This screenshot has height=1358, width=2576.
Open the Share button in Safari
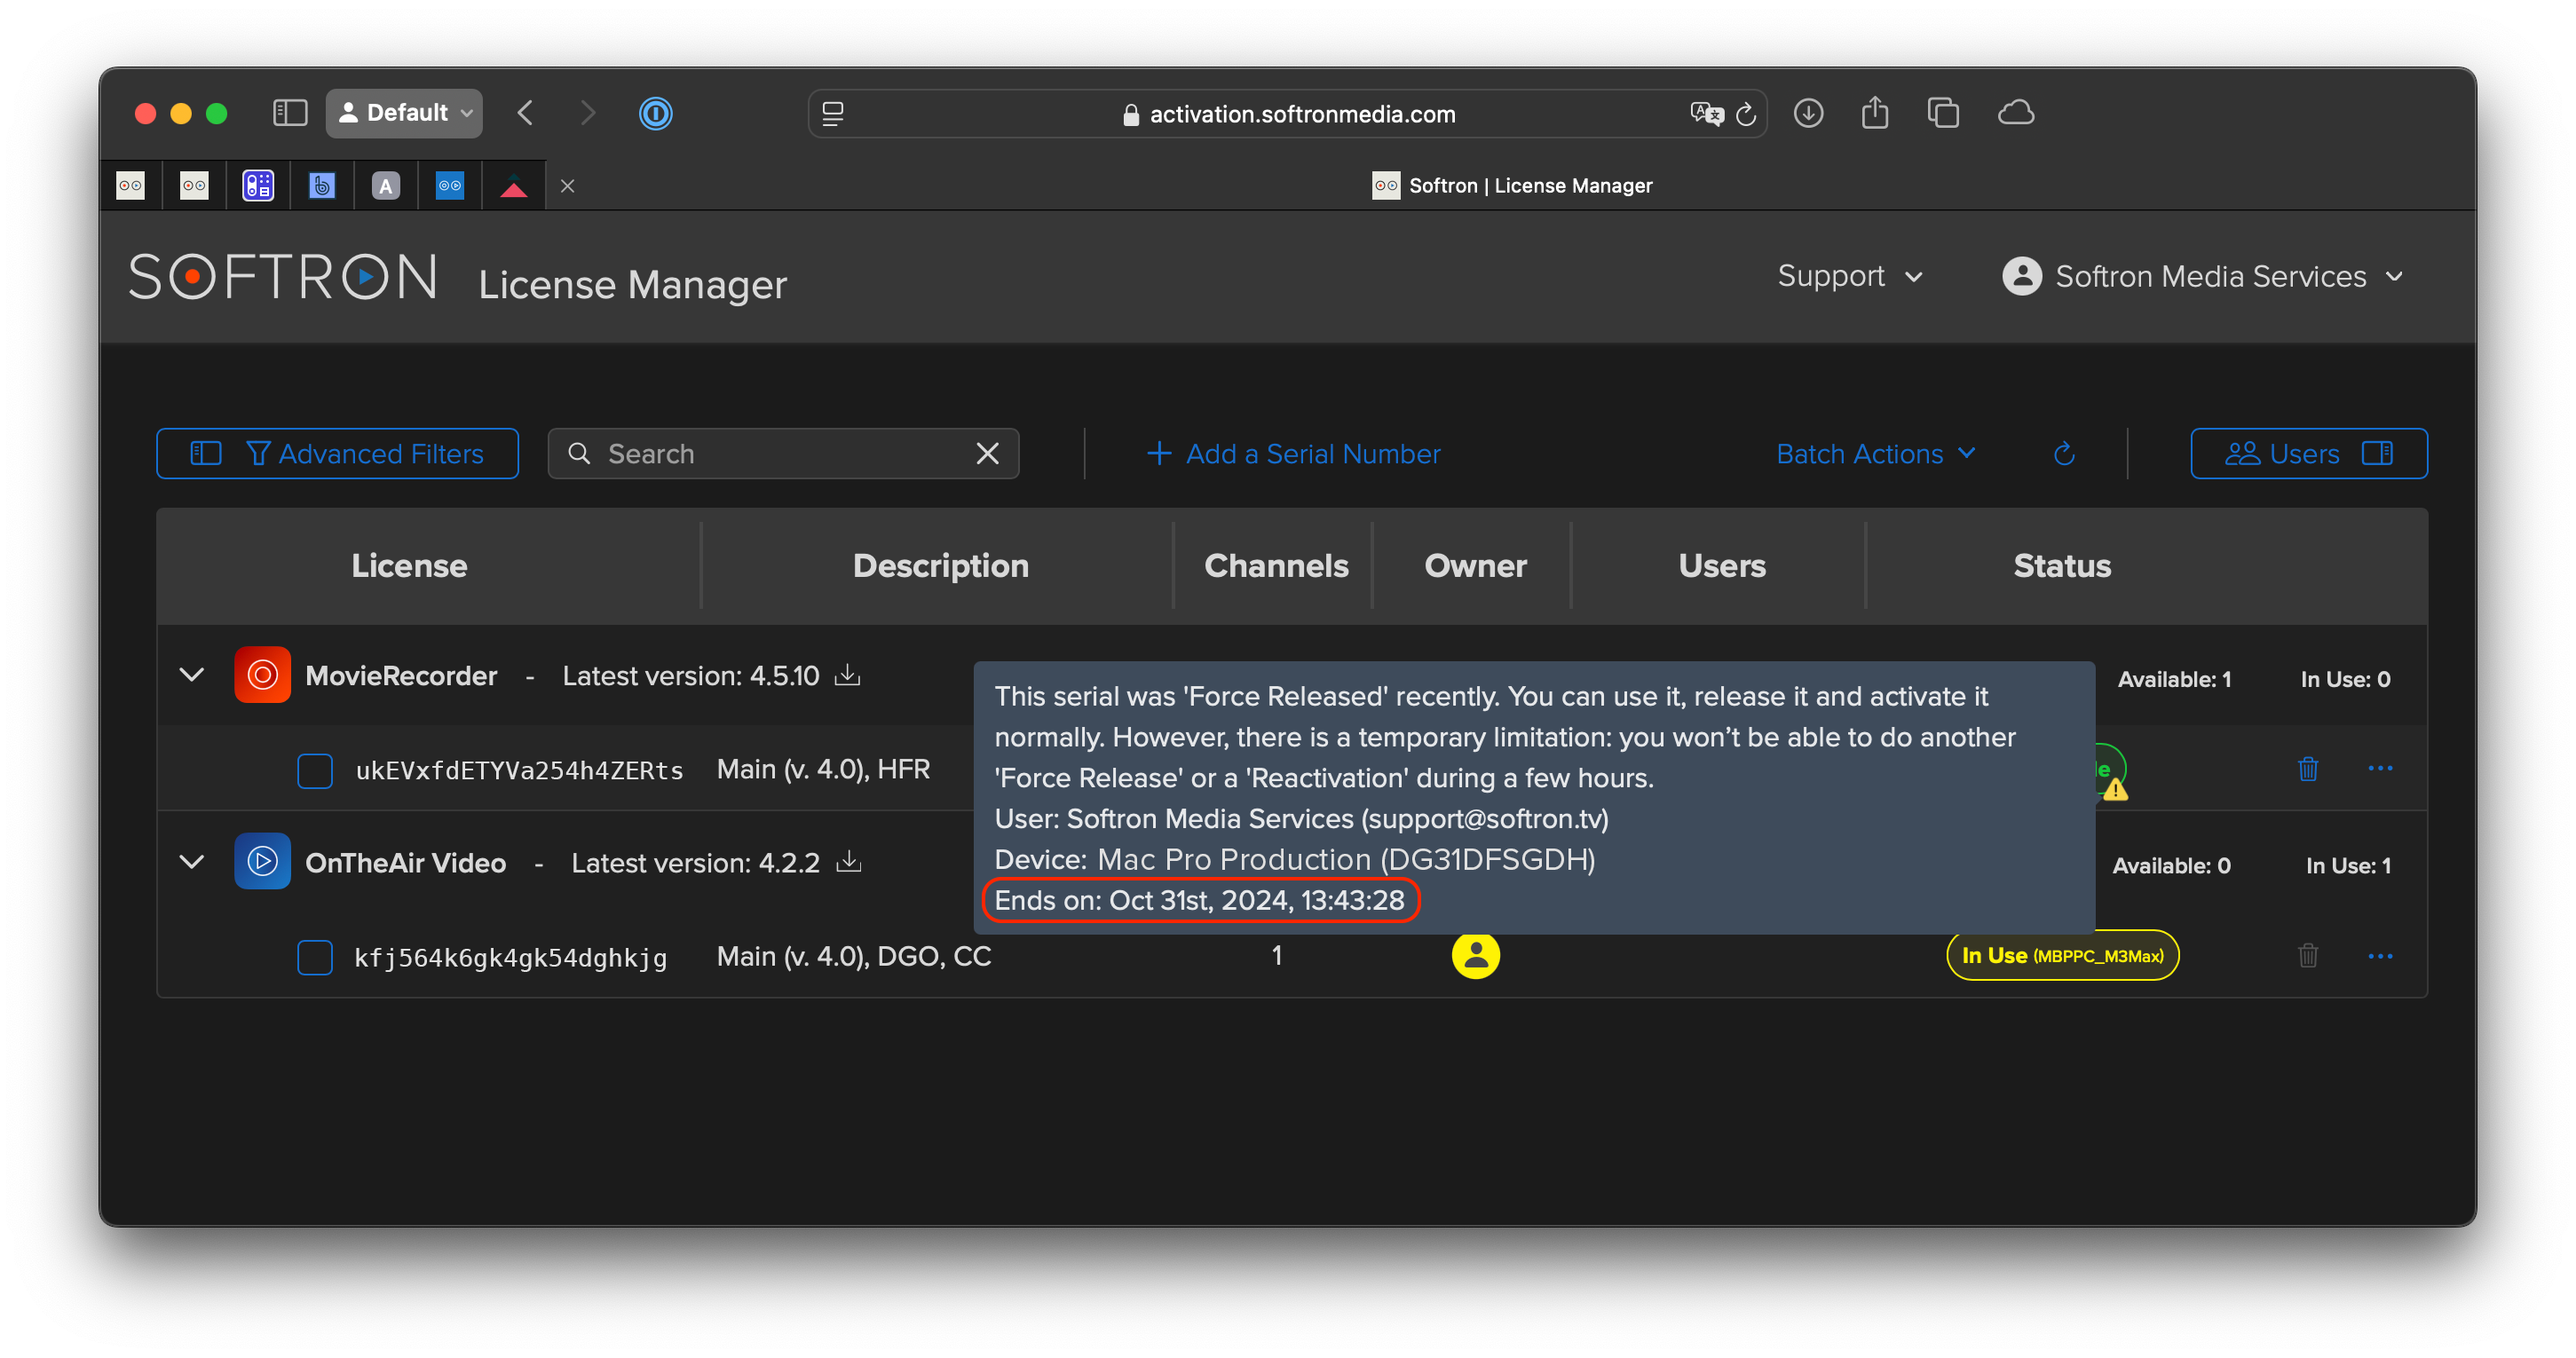[x=1875, y=113]
